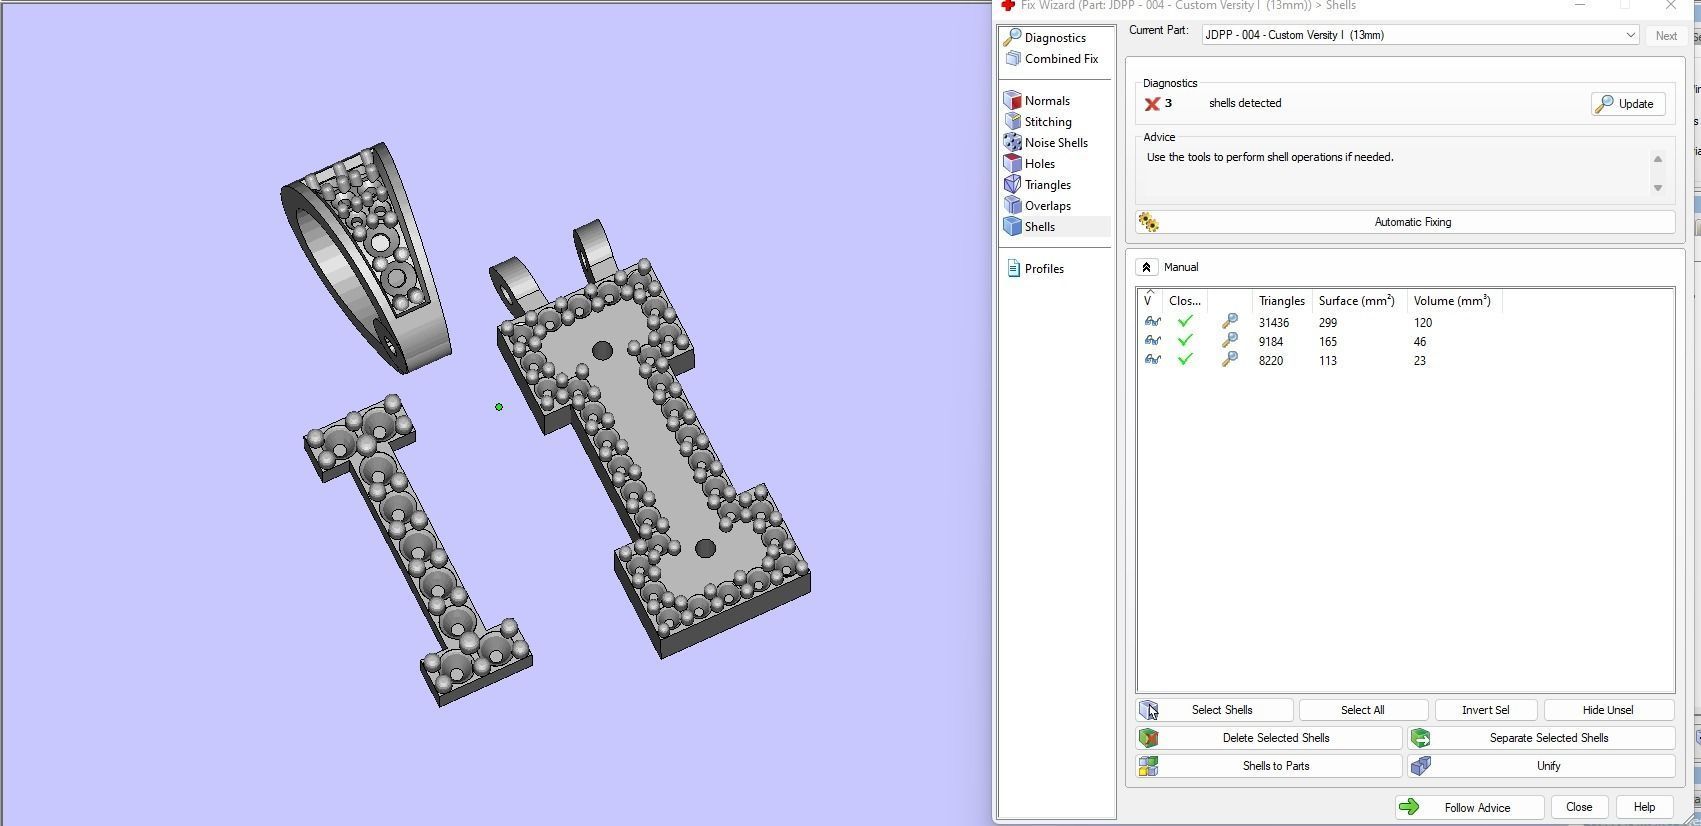Sort by the V visibility column
The width and height of the screenshot is (1701, 826).
(1149, 301)
